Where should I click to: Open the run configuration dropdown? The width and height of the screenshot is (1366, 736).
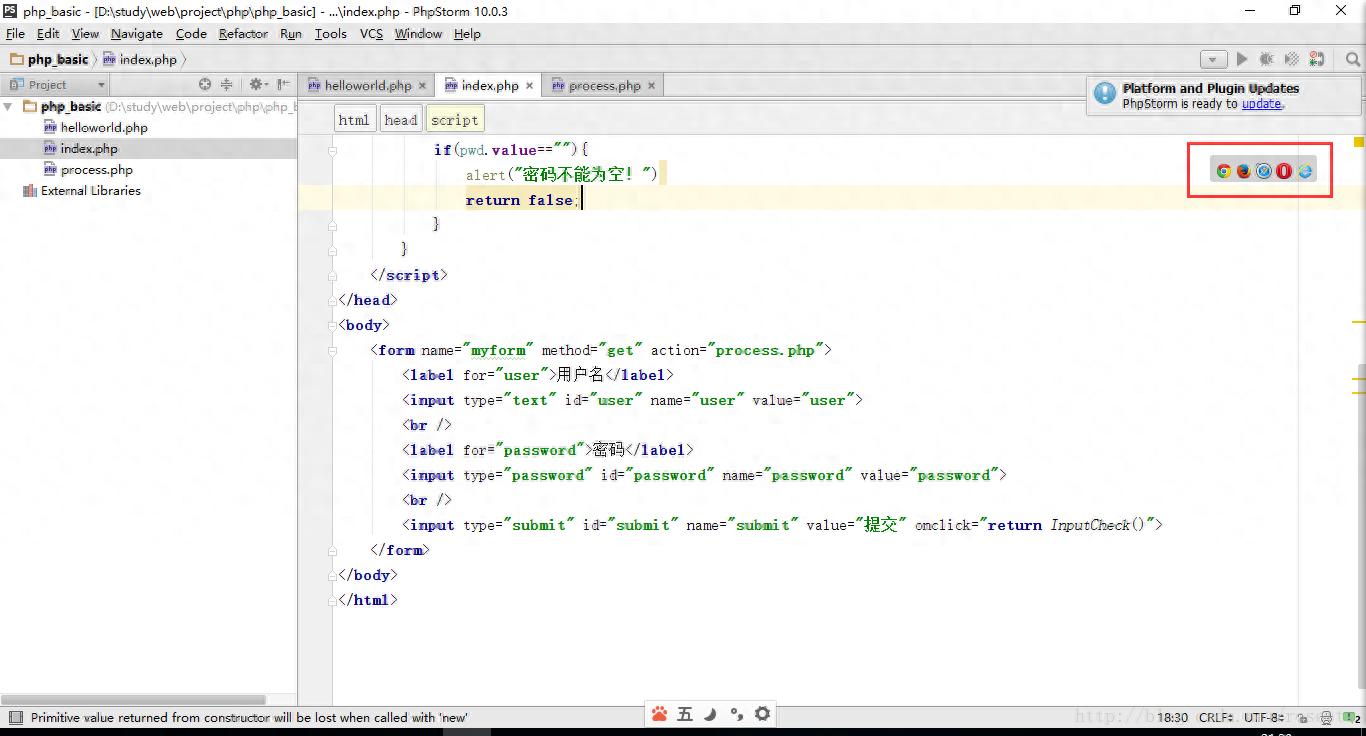point(1213,60)
